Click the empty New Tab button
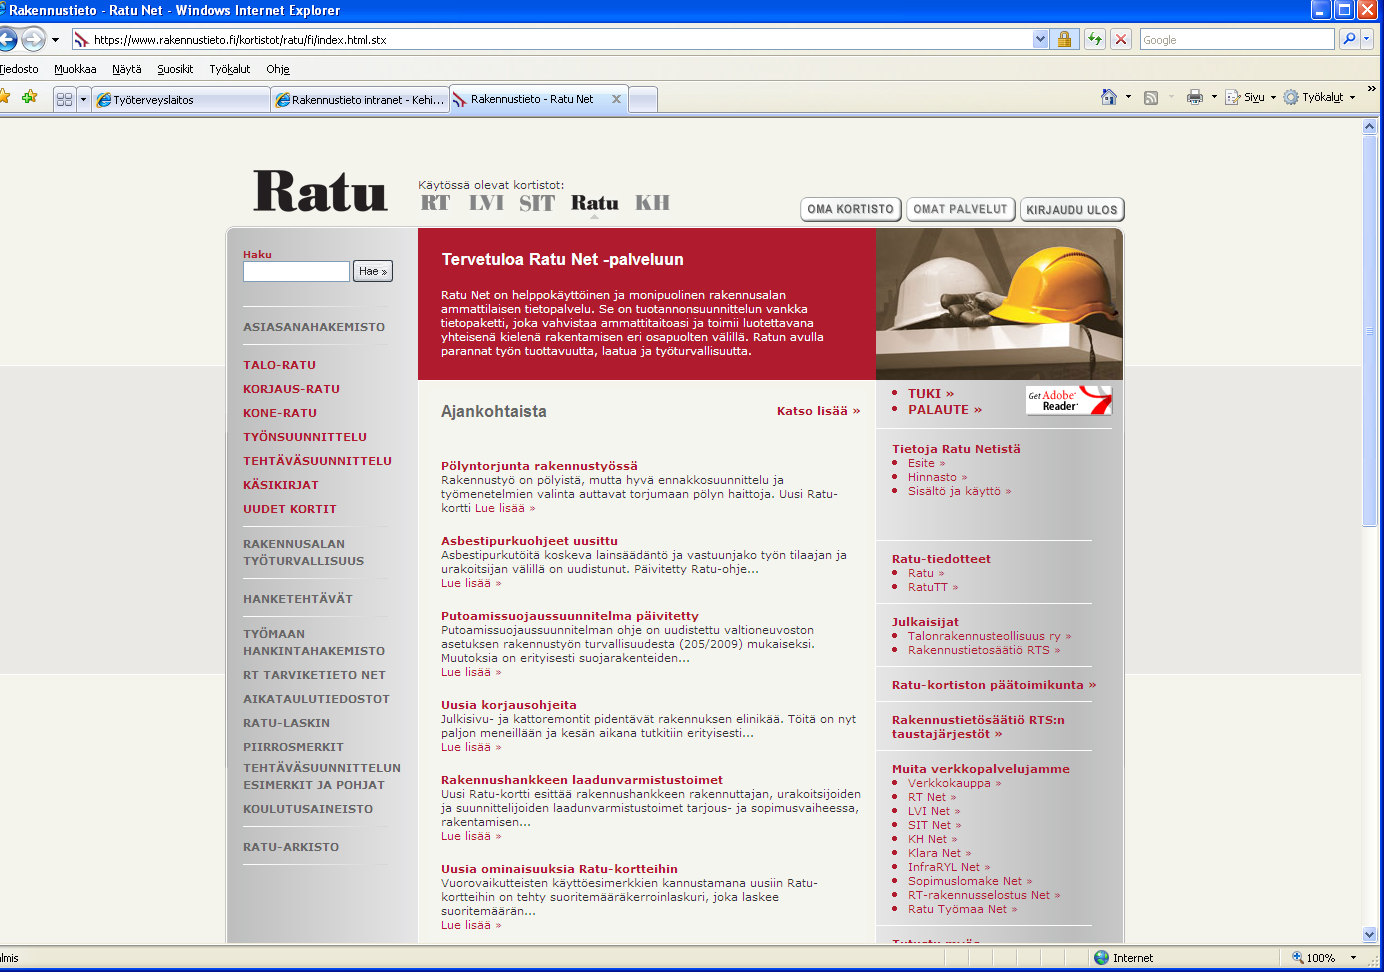The height and width of the screenshot is (972, 1384). 643,99
